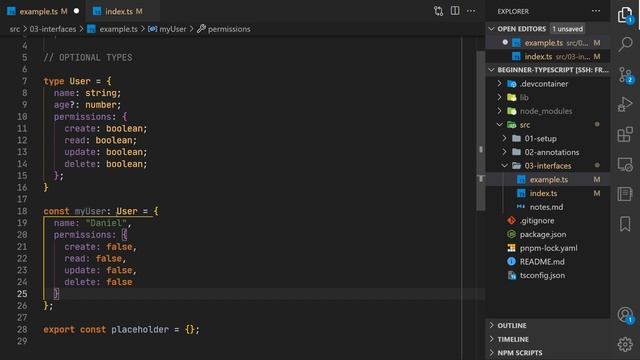The image size is (640, 360).
Task: Click the .gitignore file icon
Action: 511,220
